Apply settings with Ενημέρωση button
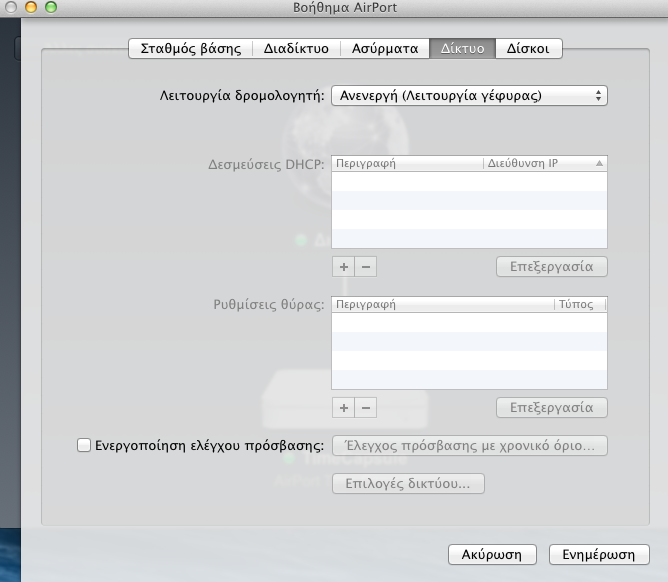Image resolution: width=668 pixels, height=582 pixels. tap(599, 554)
